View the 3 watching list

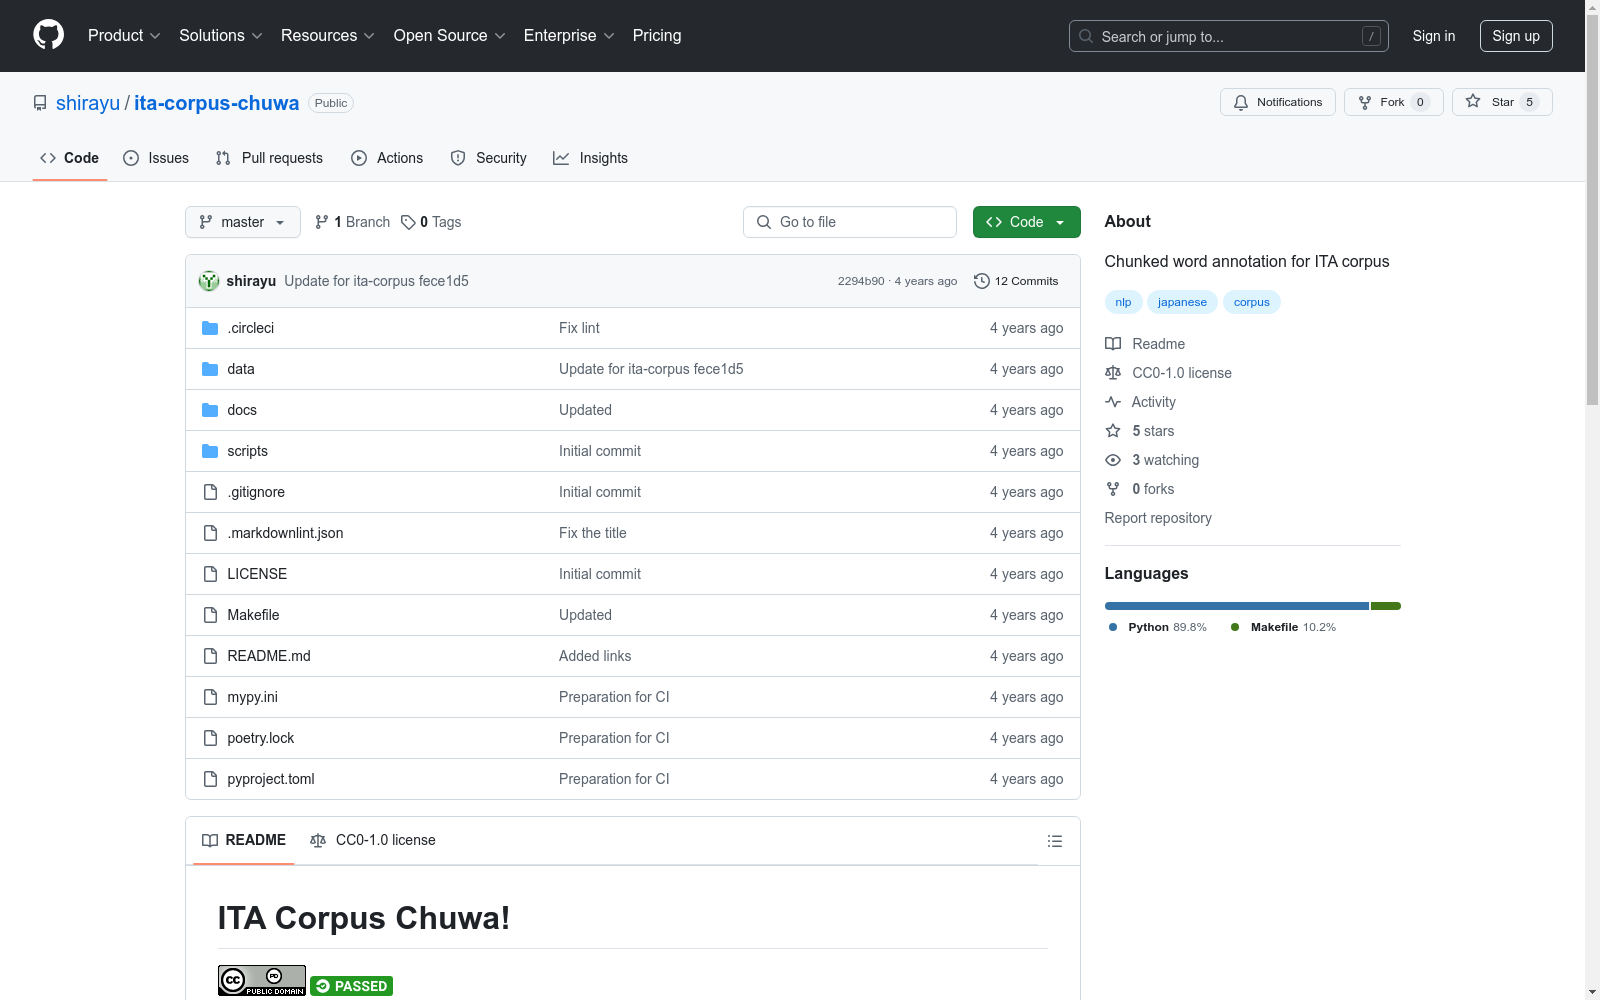coord(1152,460)
